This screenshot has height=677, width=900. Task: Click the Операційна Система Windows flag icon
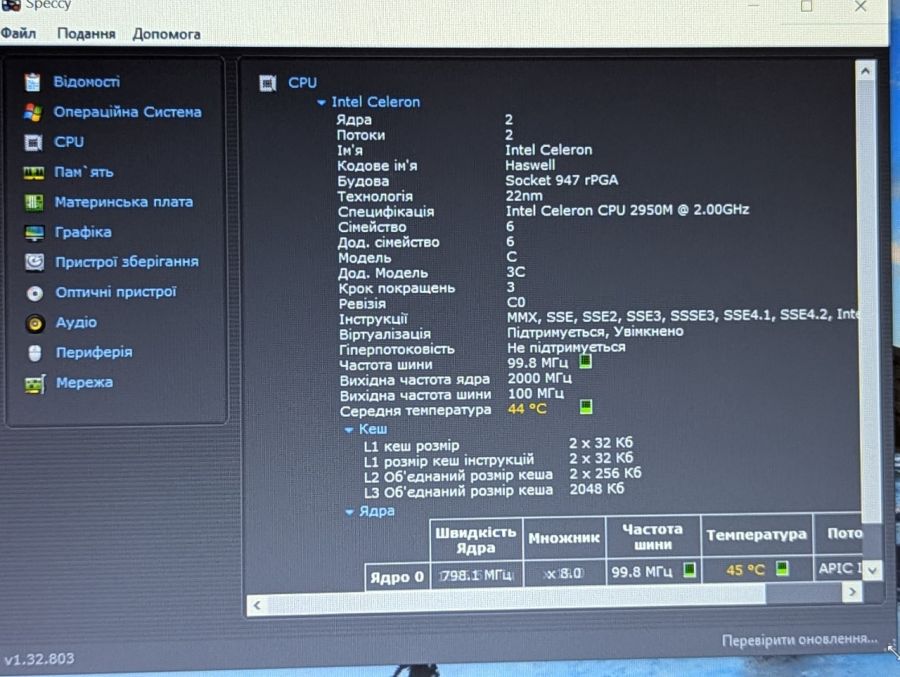pos(33,113)
